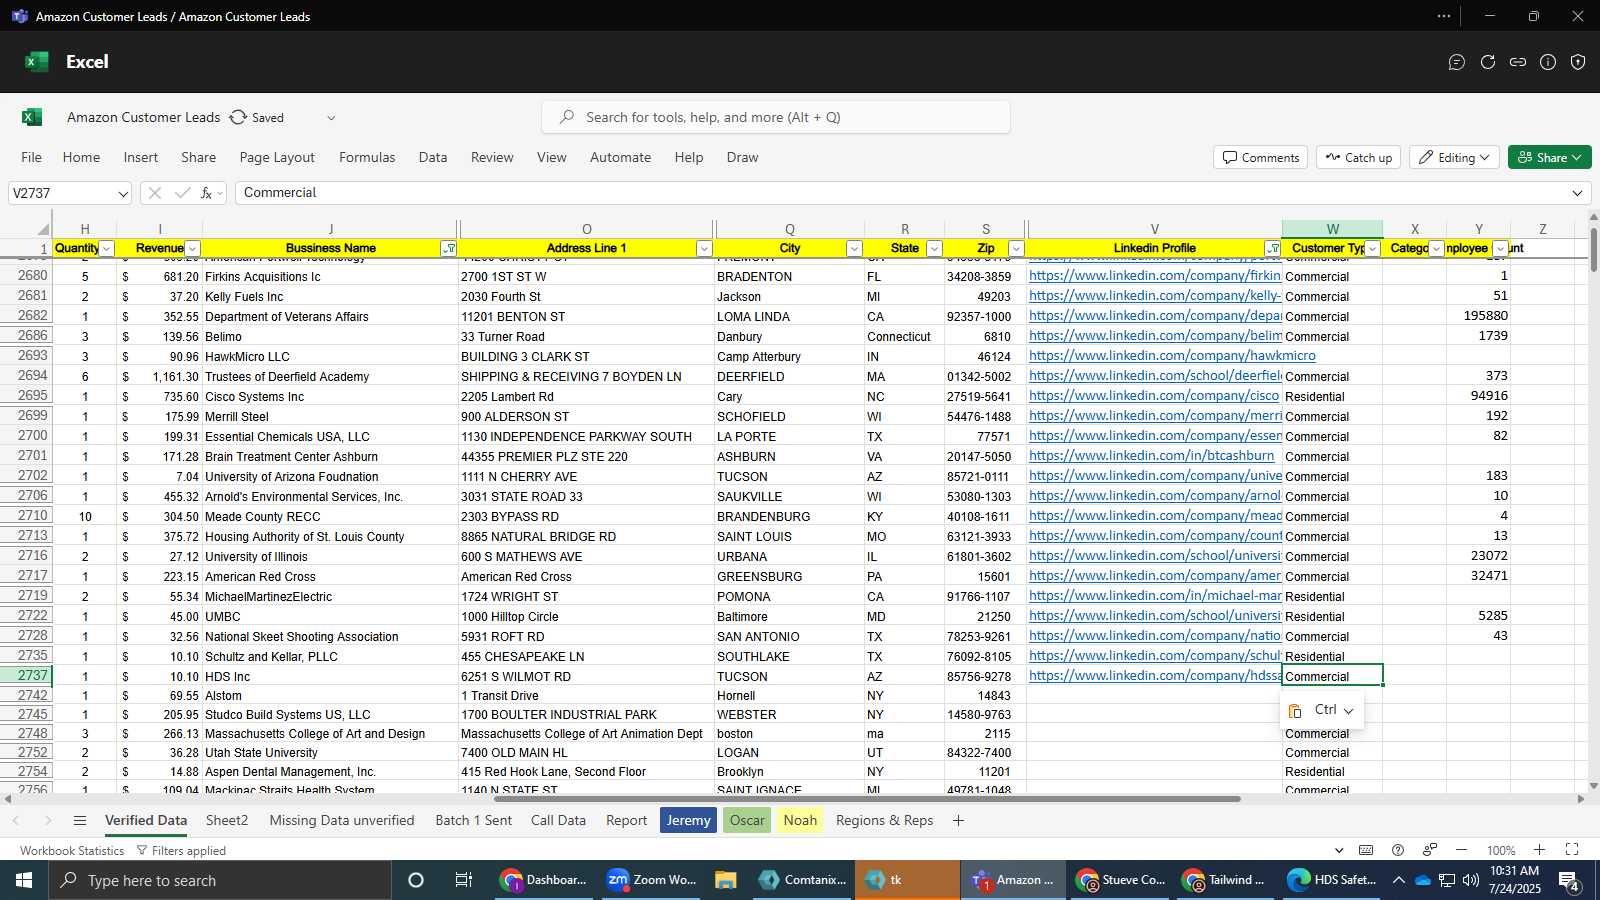1600x900 pixels.
Task: Open Workbook Statistics in status bar
Action: 72,850
